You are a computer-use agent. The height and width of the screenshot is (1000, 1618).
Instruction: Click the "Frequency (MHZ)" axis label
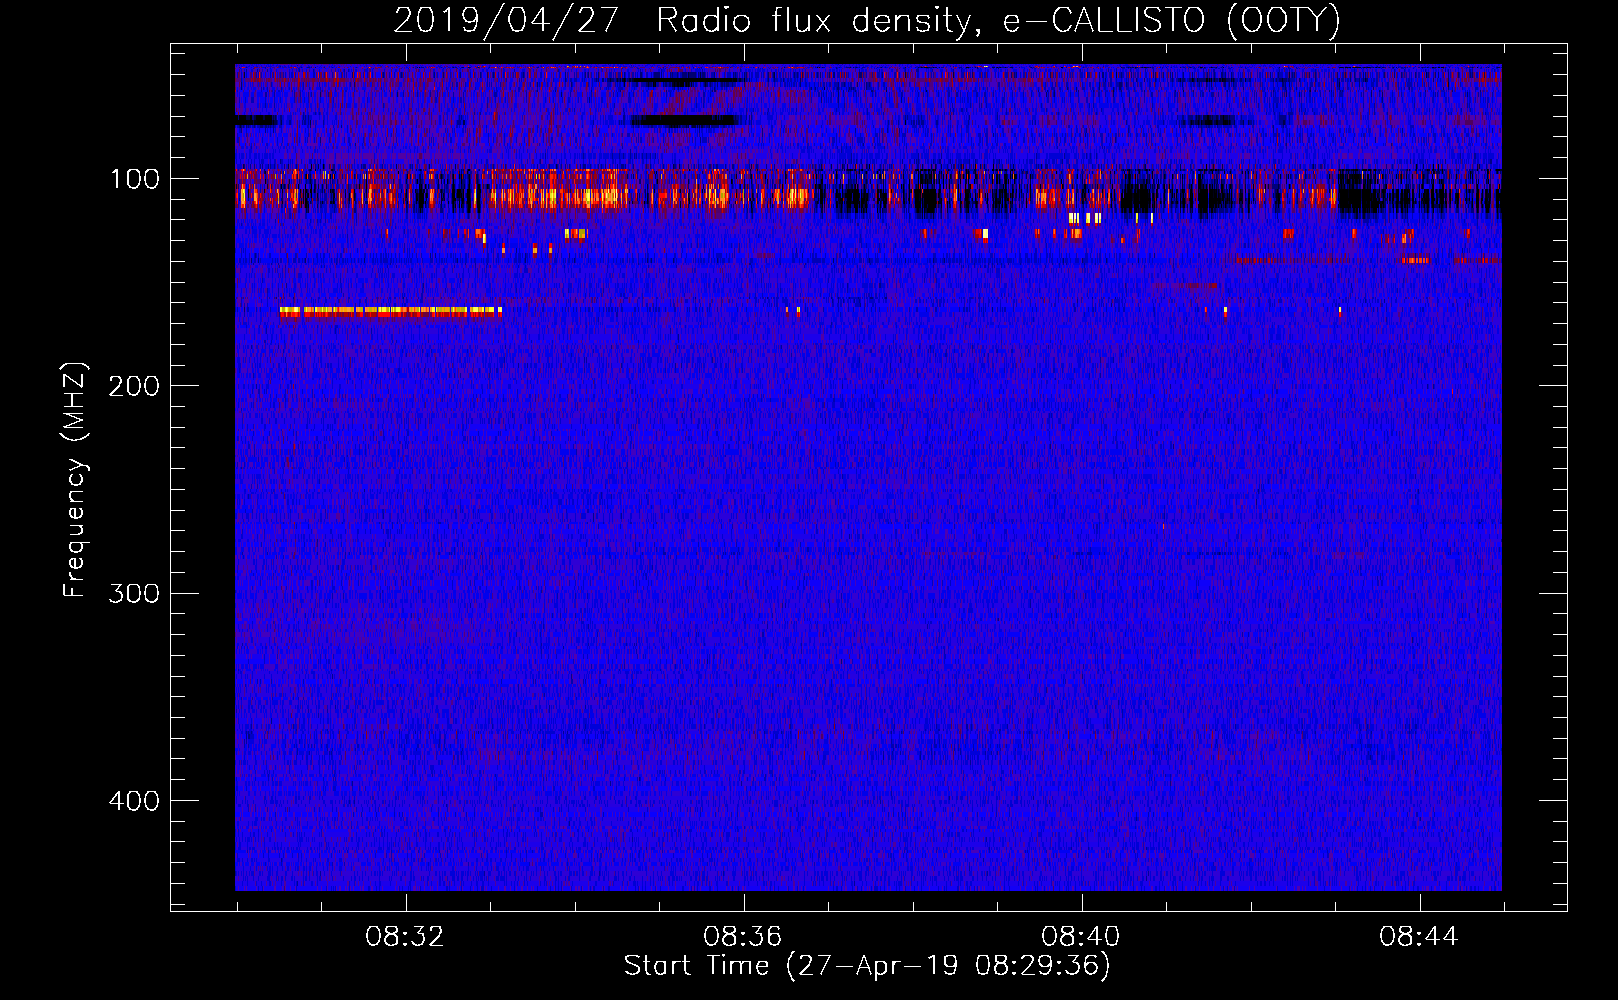(x=74, y=480)
